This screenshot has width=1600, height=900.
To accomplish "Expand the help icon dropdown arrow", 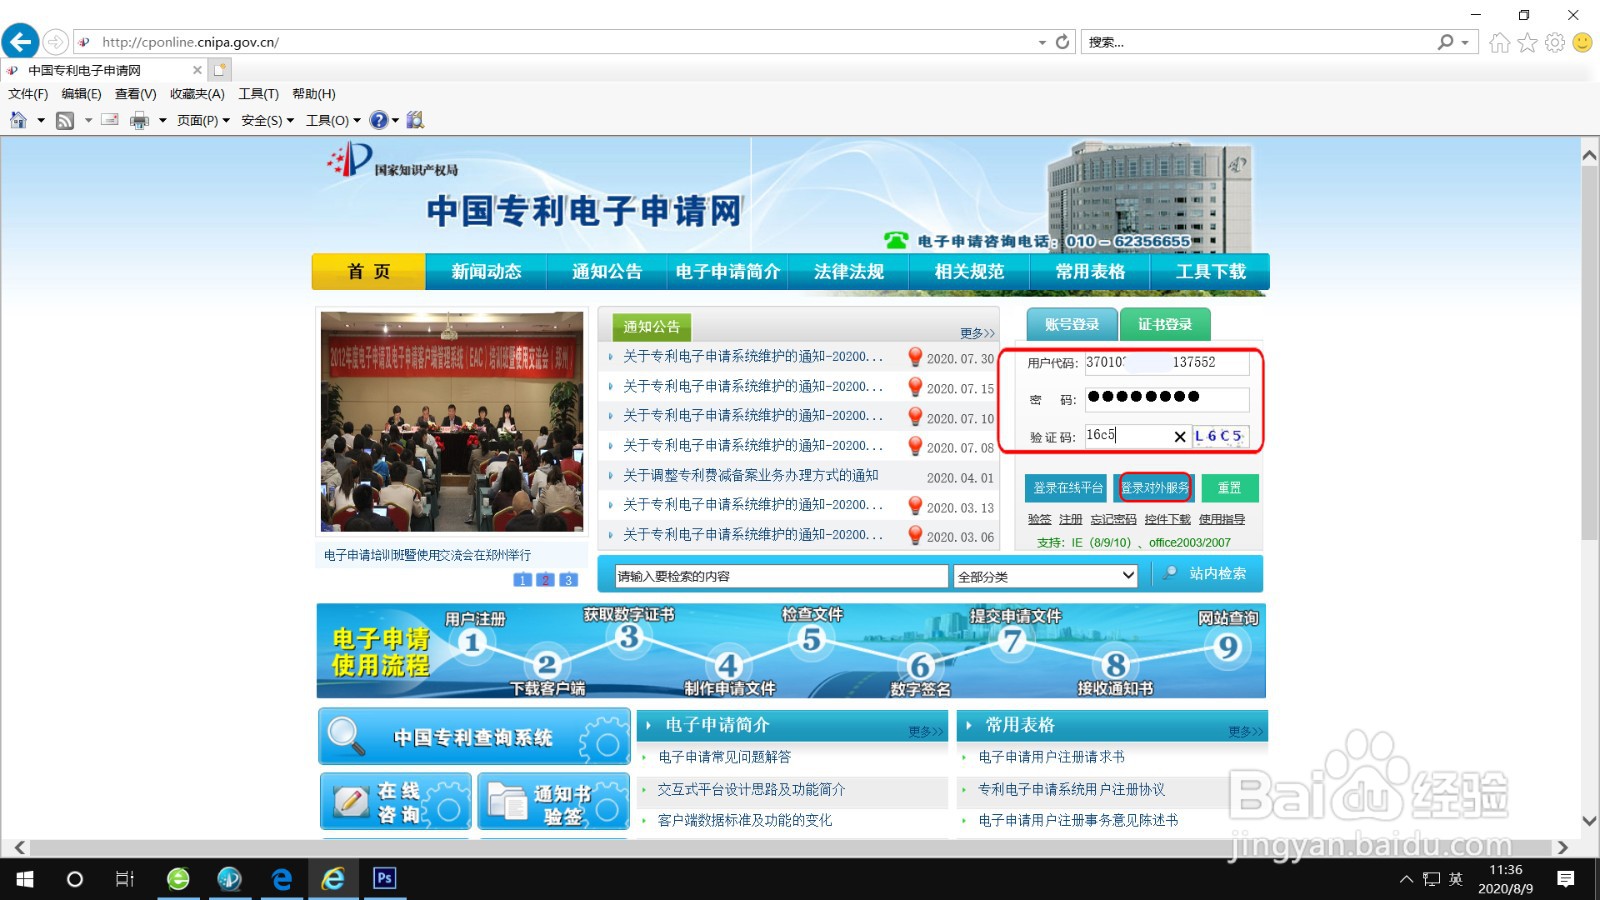I will pyautogui.click(x=395, y=120).
